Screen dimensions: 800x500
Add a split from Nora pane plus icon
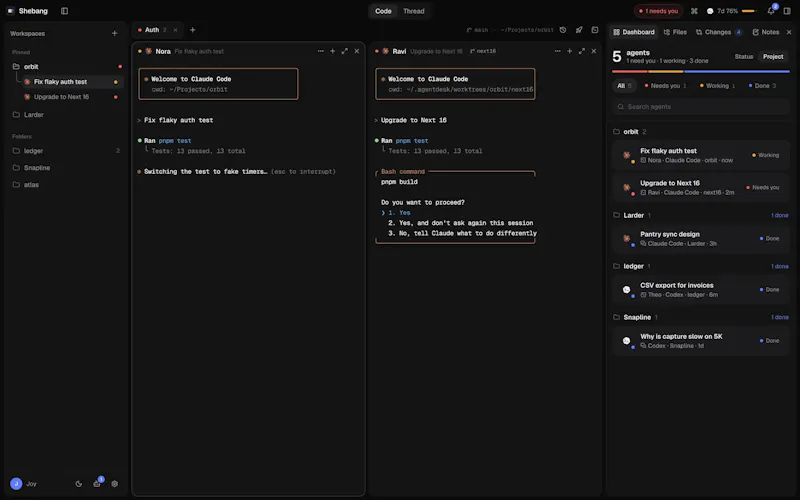tap(333, 51)
